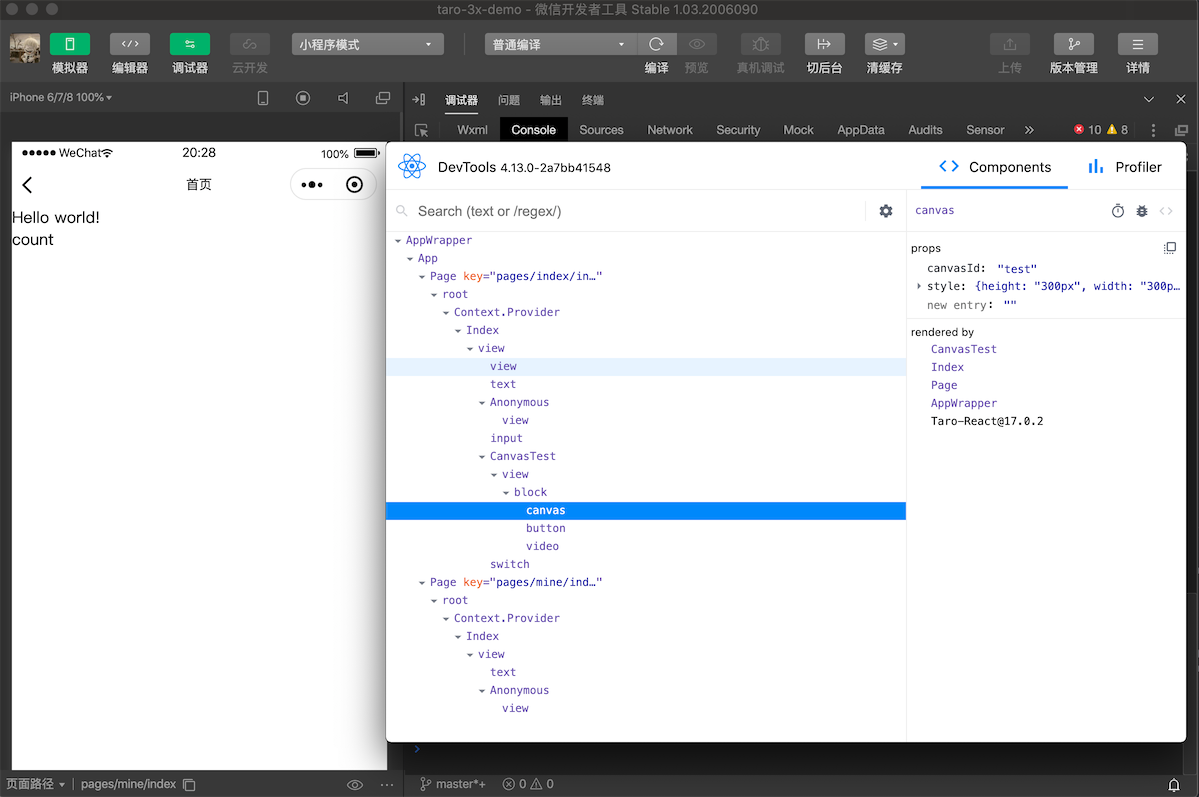Click the switch to background (切后台) icon
Screen dimensions: 1199x797
coord(824,44)
